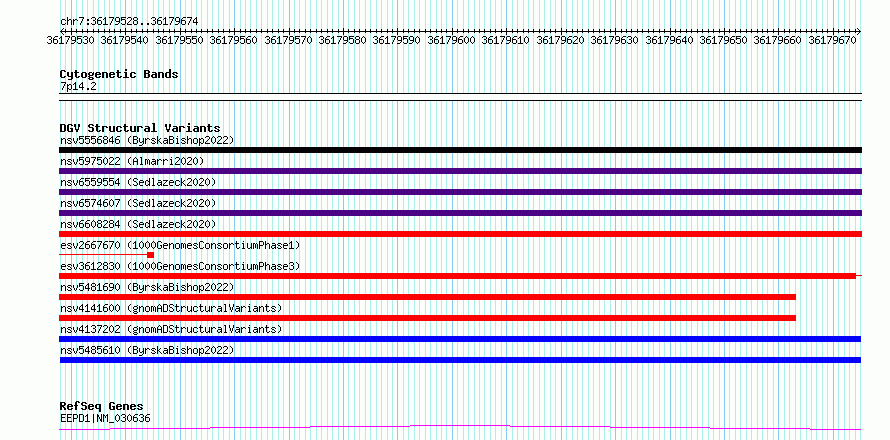
Task: Click ruler position 36179640
Action: (670, 40)
